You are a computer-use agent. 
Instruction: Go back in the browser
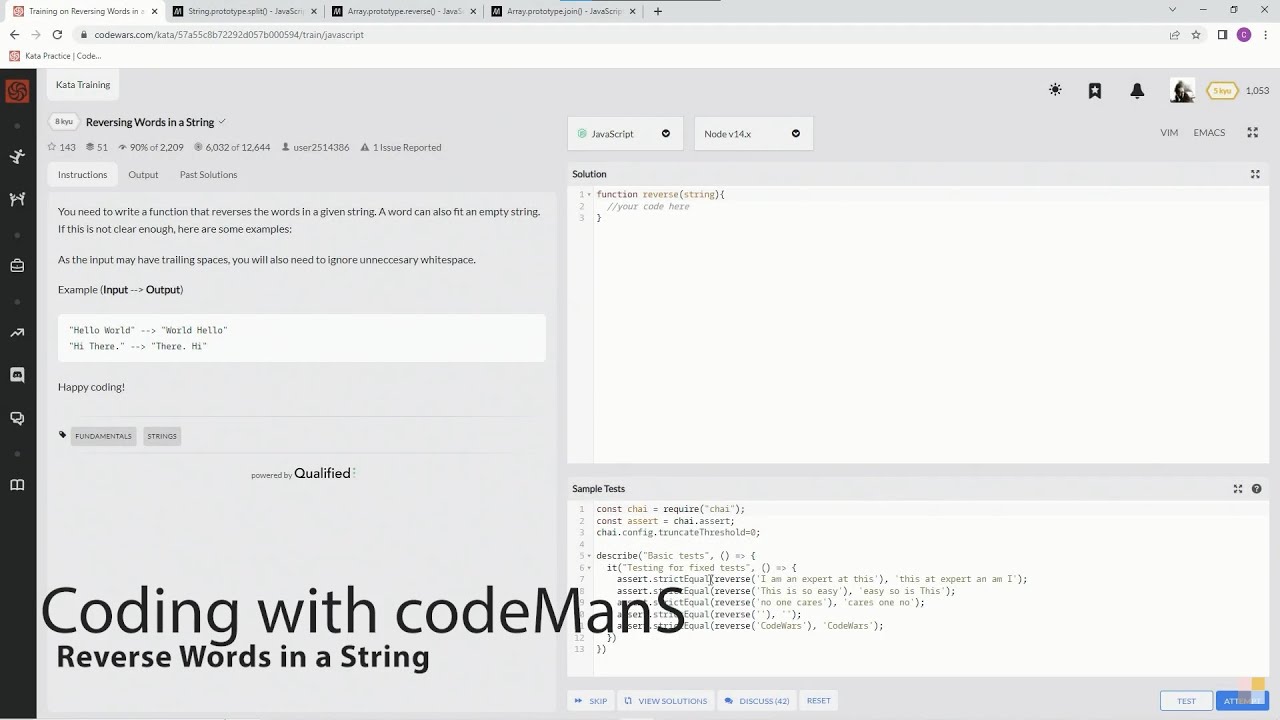click(x=14, y=34)
